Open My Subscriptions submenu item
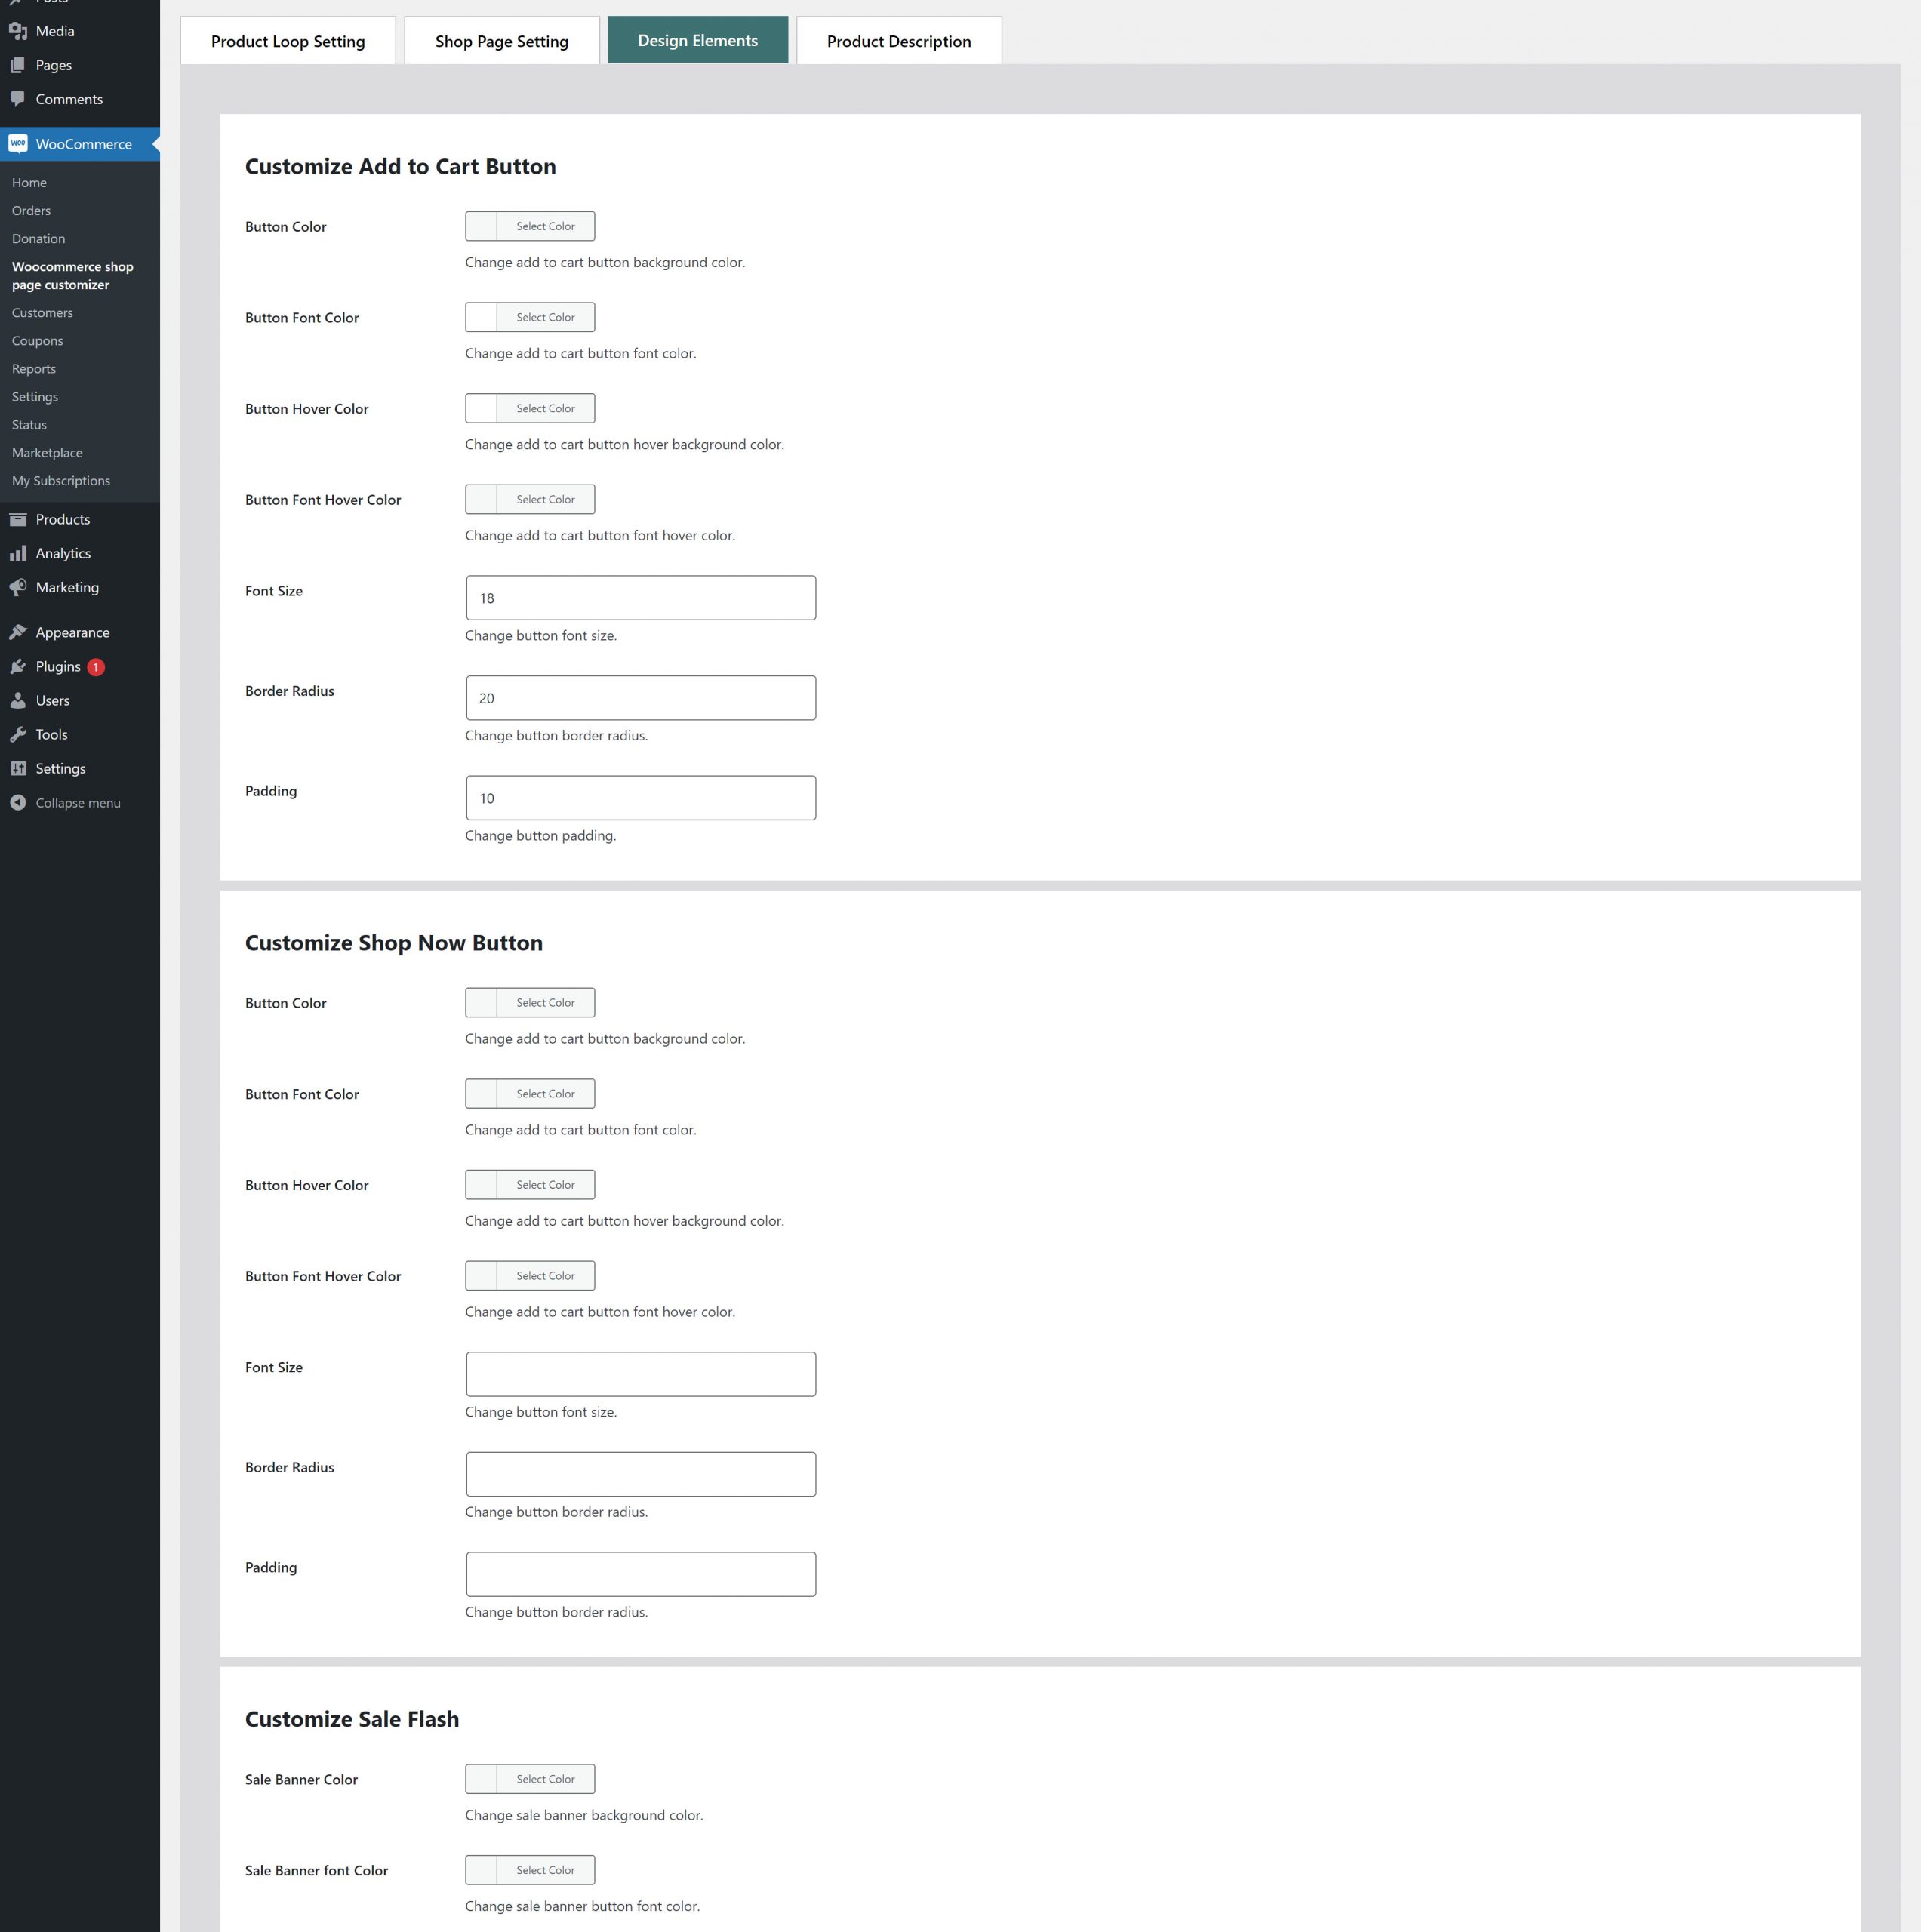This screenshot has width=1921, height=1932. click(x=61, y=481)
